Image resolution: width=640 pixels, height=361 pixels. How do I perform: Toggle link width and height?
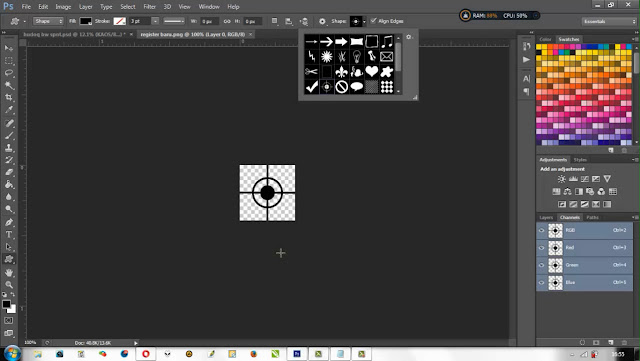[227, 21]
